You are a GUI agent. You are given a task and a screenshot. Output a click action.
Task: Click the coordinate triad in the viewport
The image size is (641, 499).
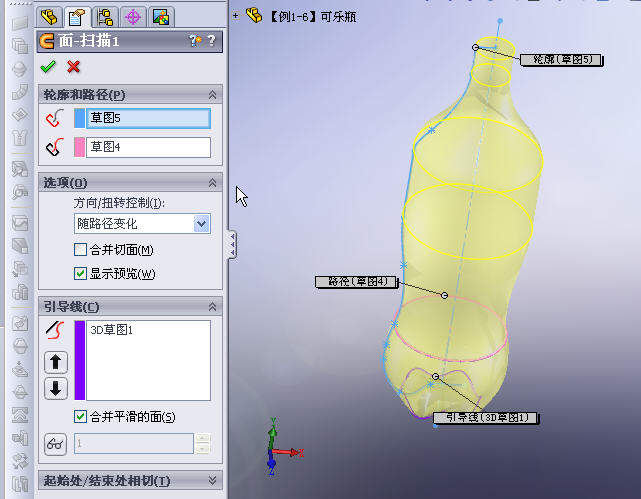point(283,447)
